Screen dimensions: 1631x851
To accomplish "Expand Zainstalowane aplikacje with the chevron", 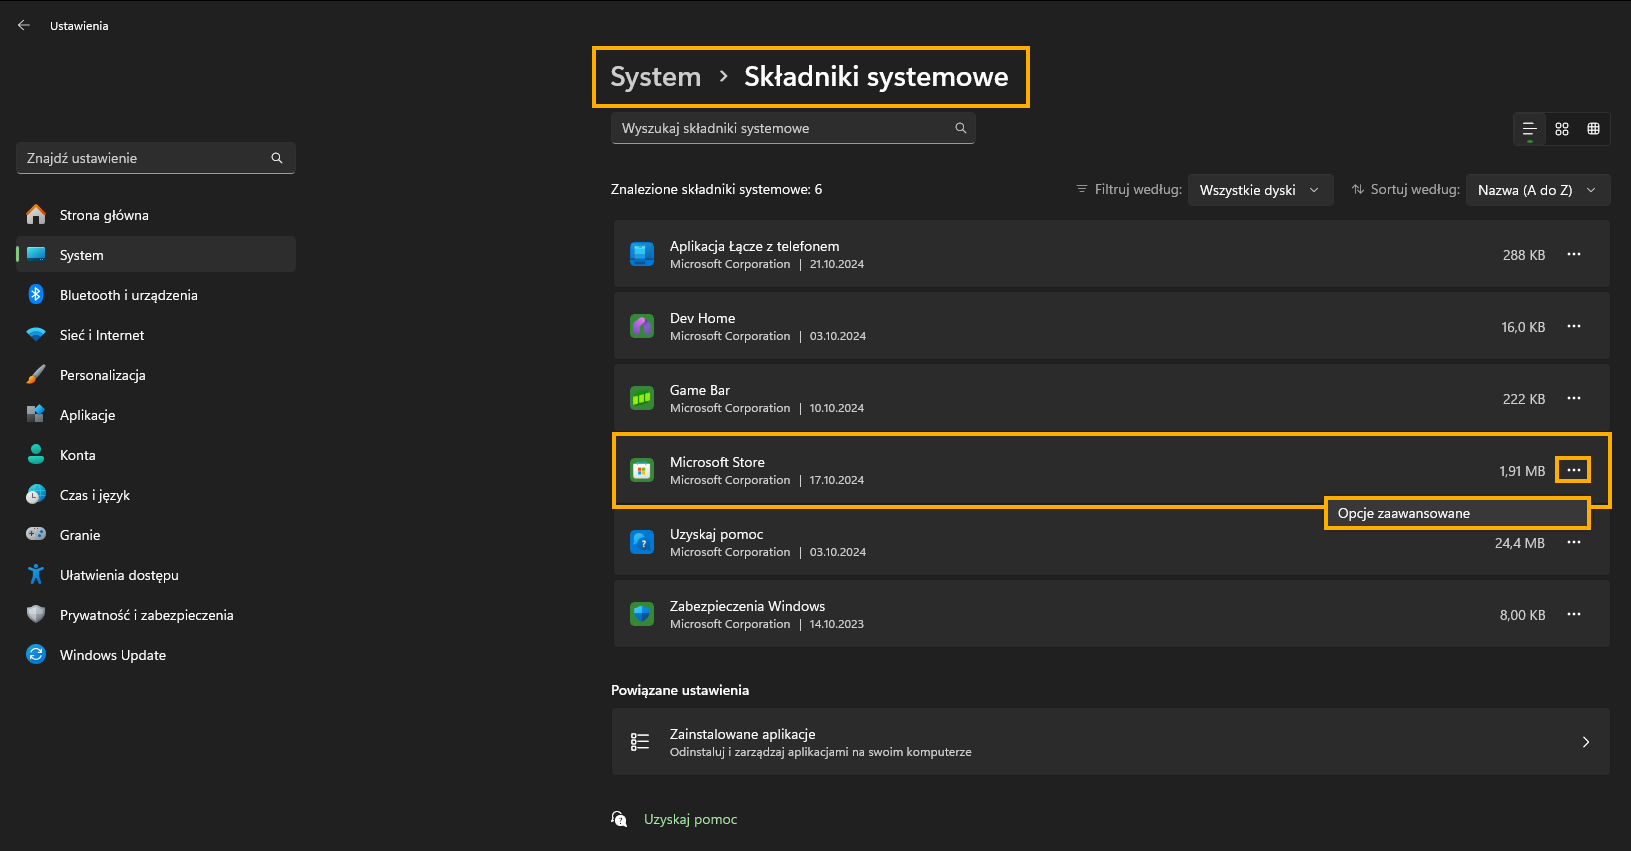I will (x=1586, y=742).
